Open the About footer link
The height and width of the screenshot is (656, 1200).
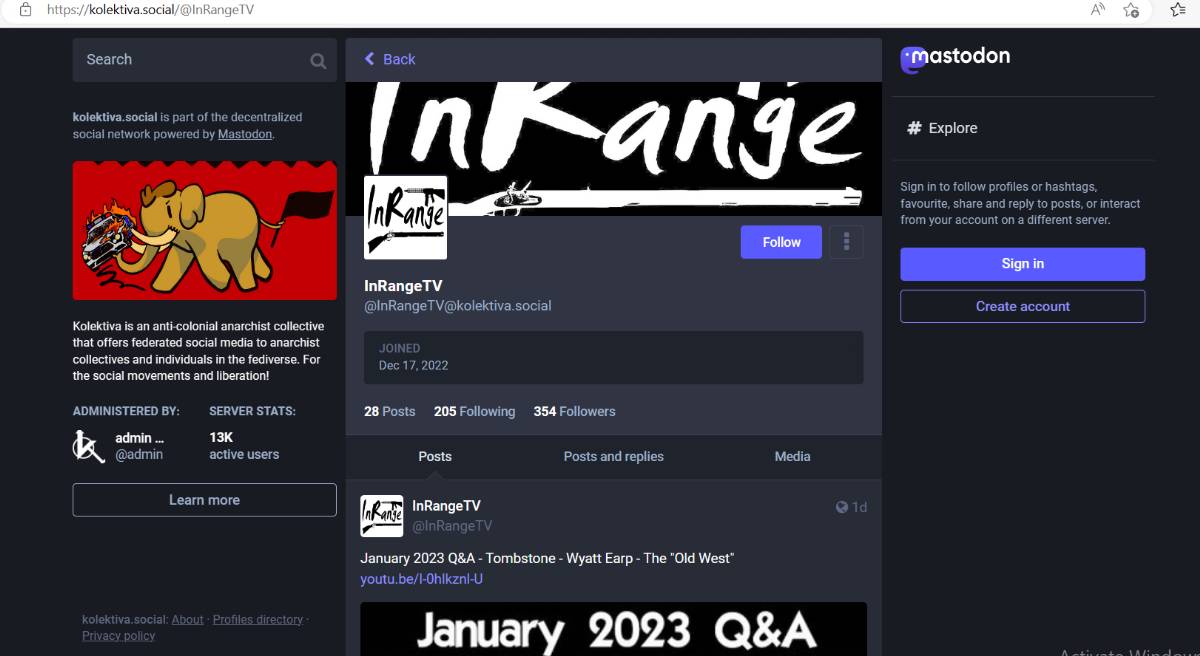click(x=187, y=620)
